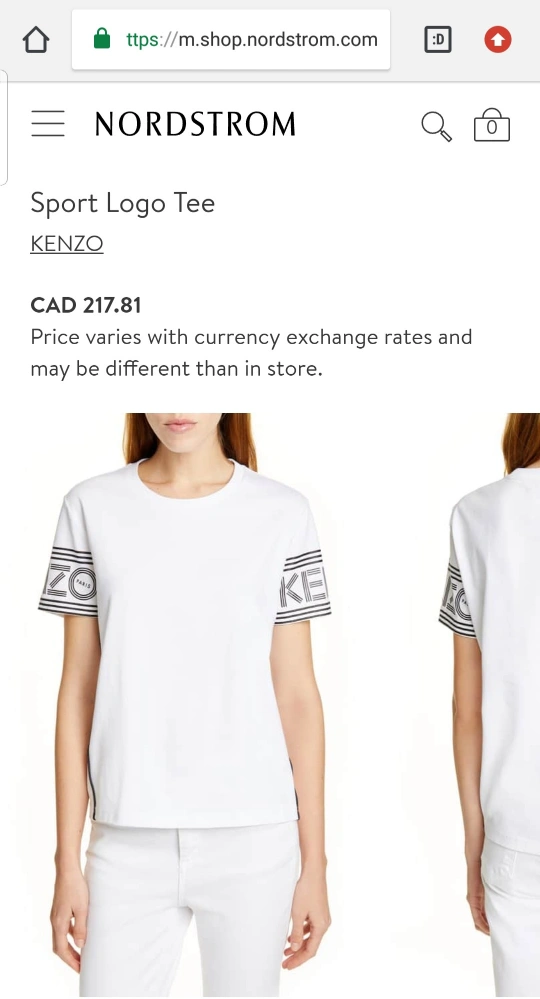540x999 pixels.
Task: Click the zero count on the bag
Action: pyautogui.click(x=492, y=127)
